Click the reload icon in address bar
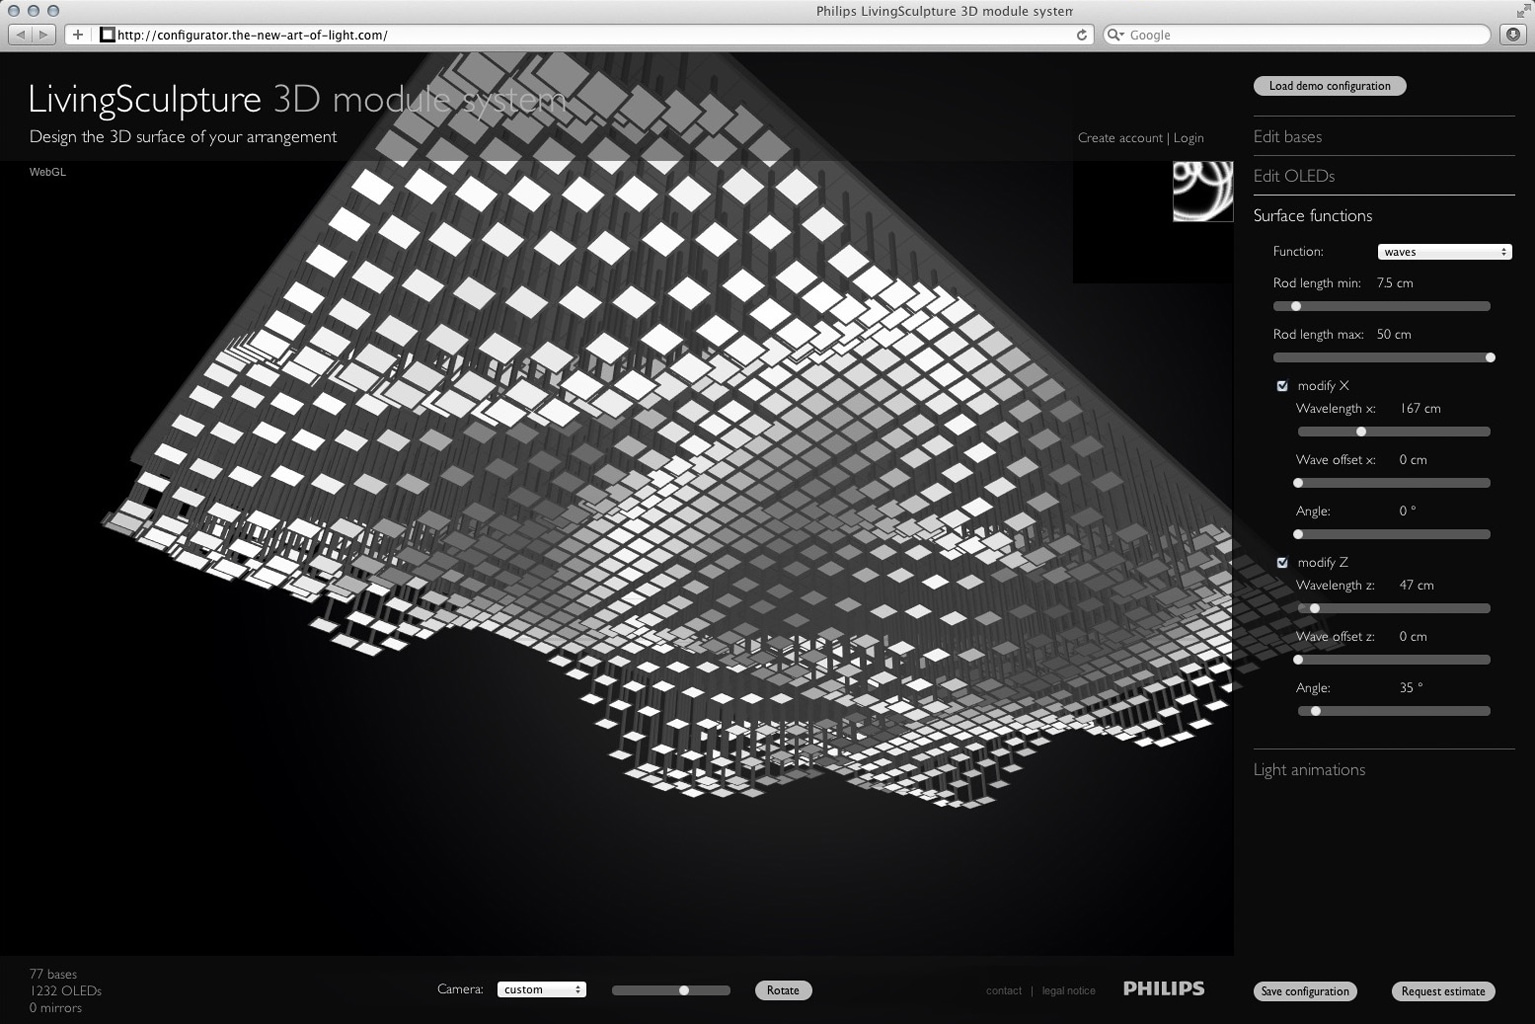 (1081, 35)
